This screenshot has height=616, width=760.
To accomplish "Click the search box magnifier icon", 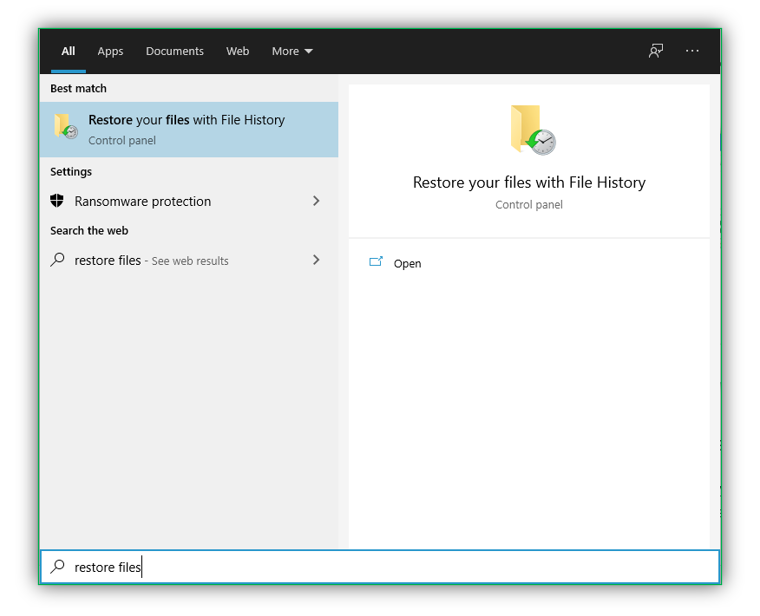I will tap(57, 566).
